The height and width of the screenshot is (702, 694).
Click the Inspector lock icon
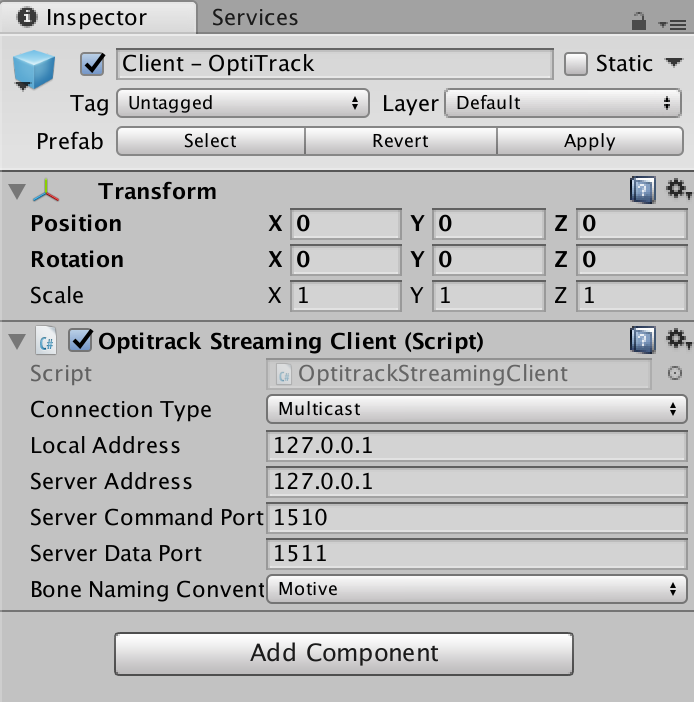point(638,21)
